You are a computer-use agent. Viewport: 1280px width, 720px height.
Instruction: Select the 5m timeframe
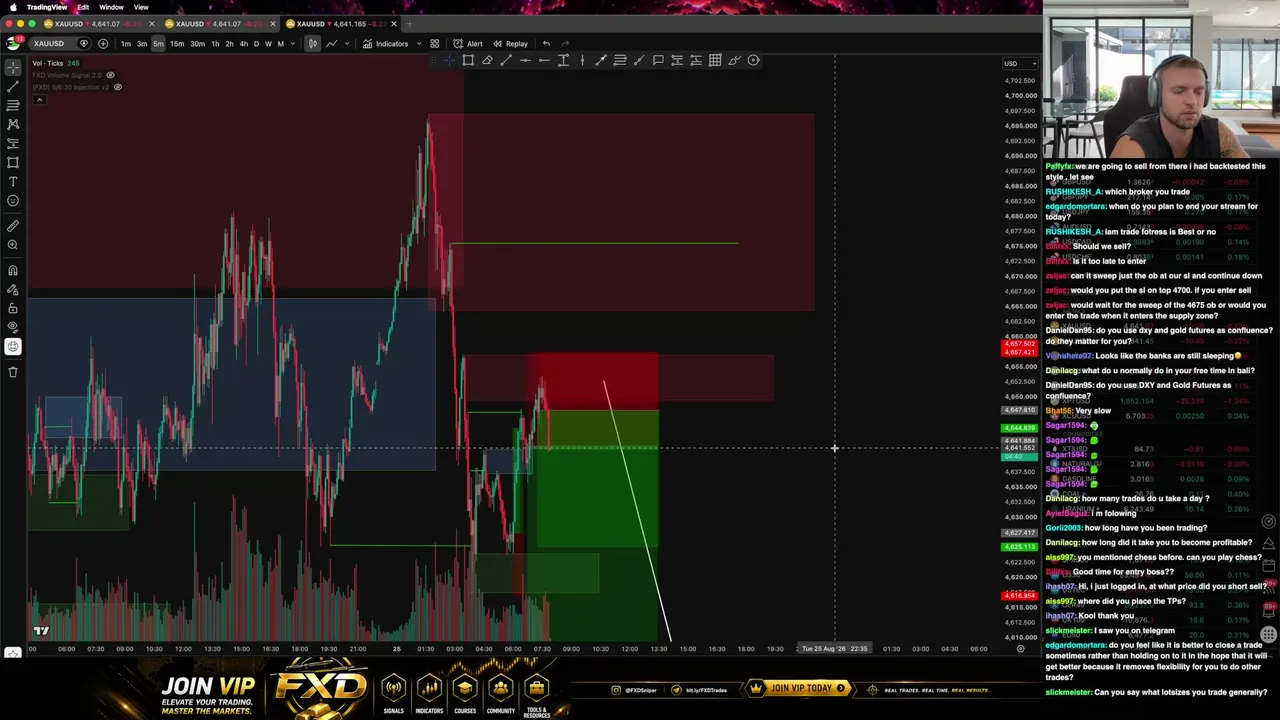coord(158,44)
